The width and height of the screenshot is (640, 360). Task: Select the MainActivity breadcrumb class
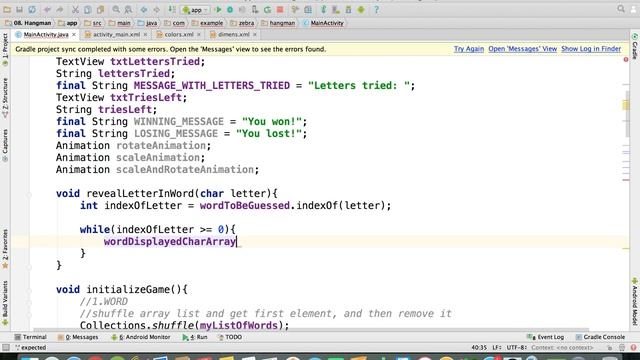click(x=323, y=23)
